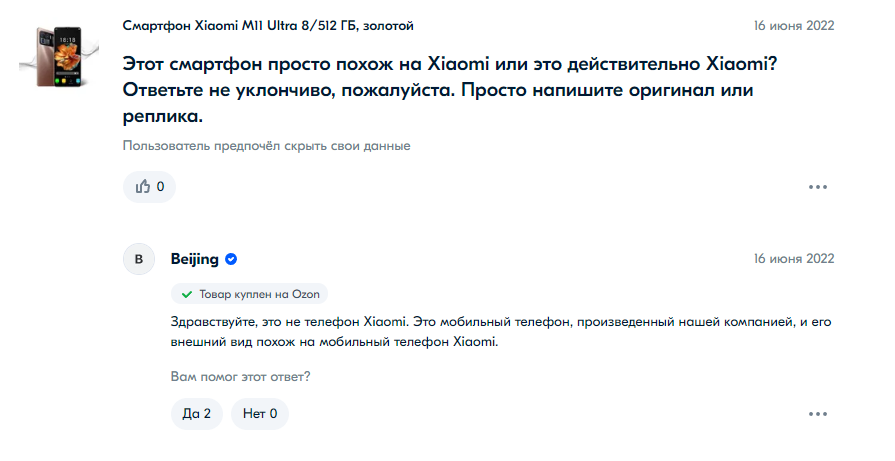Viewport: 895px width, 461px height.
Task: Click answer text starting with 'Здравствуйте'
Action: (x=500, y=322)
